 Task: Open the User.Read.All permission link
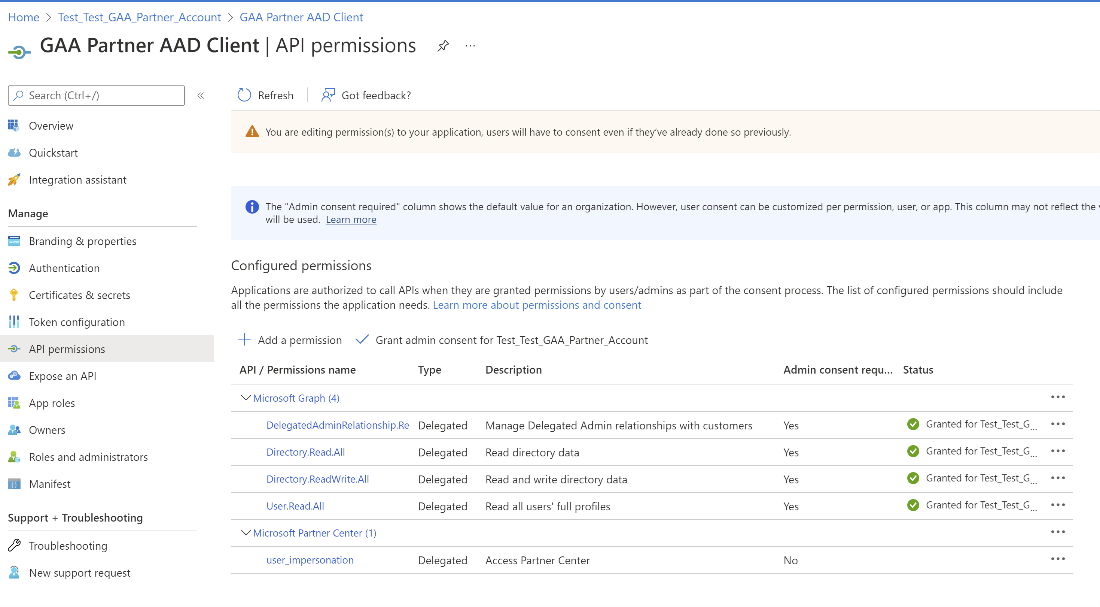point(295,506)
